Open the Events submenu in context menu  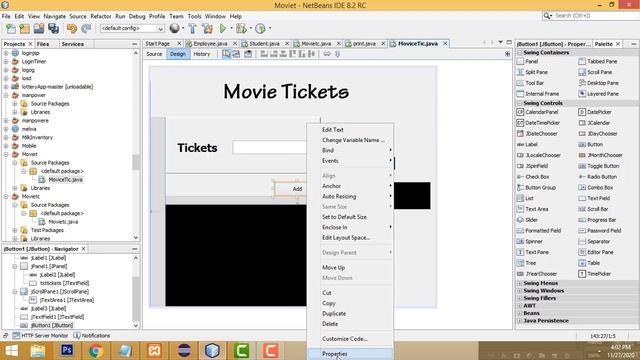point(350,161)
